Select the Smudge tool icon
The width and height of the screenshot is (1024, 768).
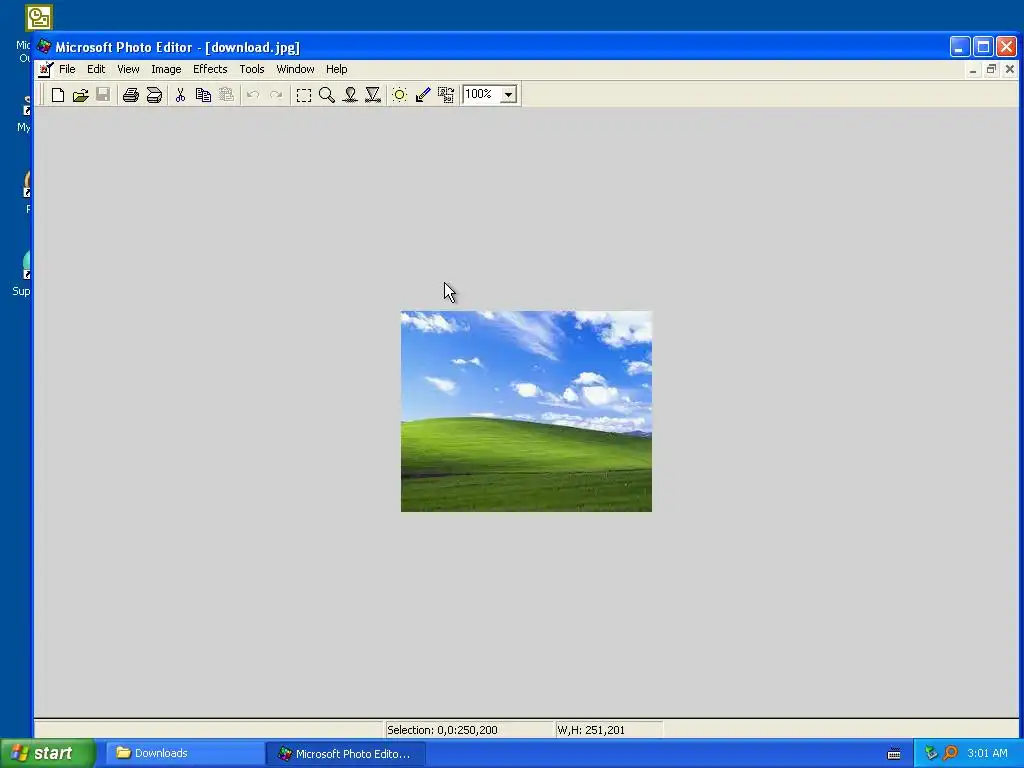coord(350,95)
